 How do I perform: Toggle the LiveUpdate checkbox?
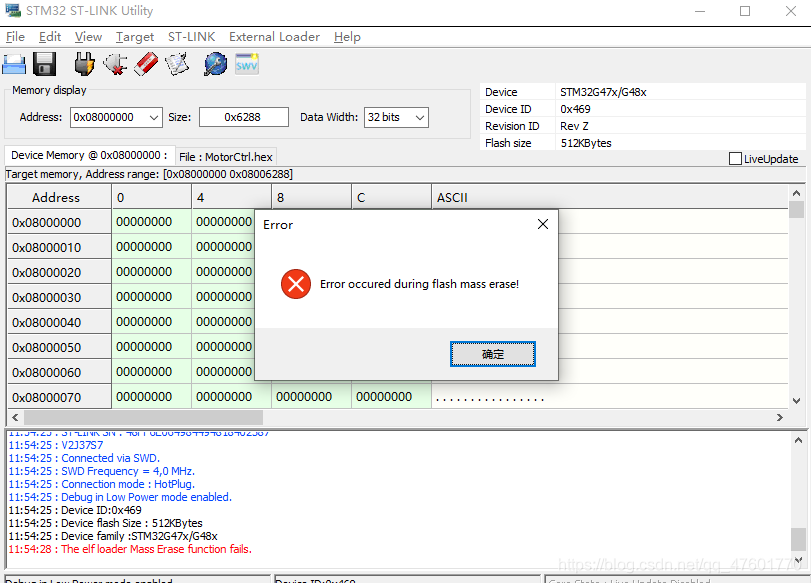pyautogui.click(x=735, y=158)
